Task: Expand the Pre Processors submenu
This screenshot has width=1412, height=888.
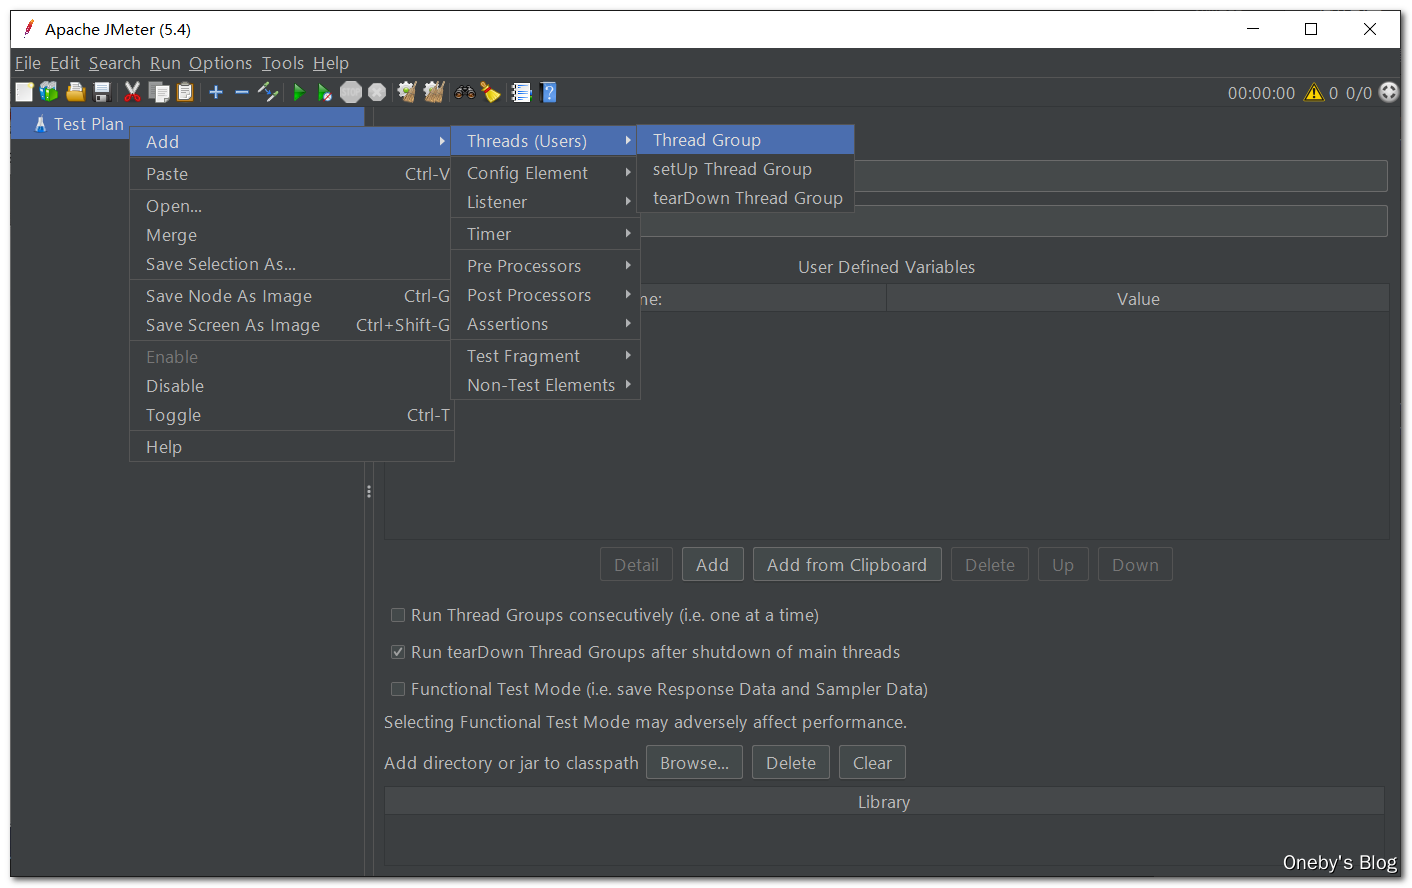Action: click(545, 266)
